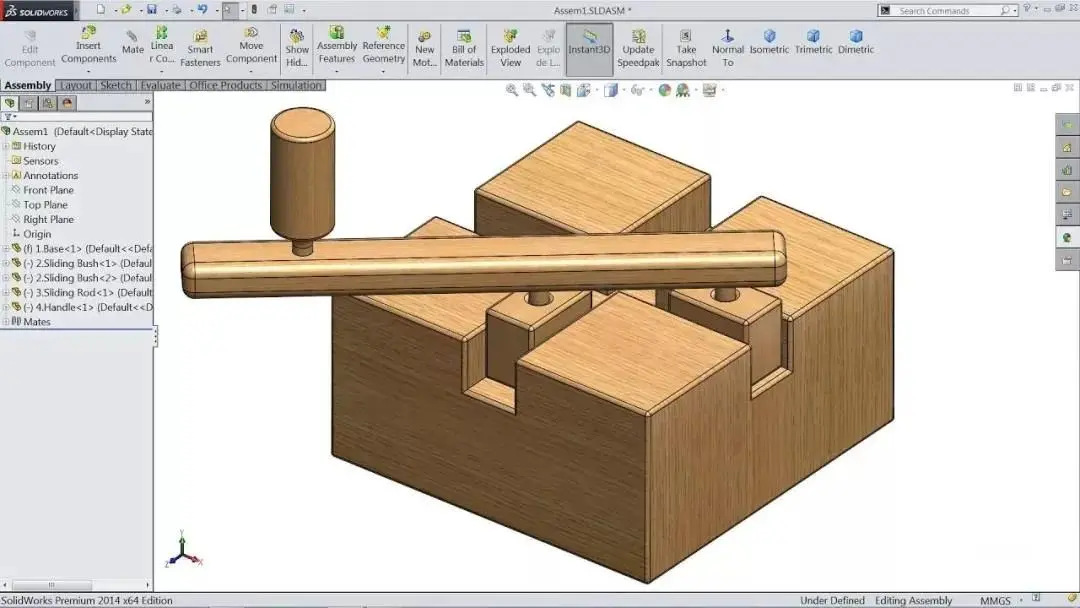Expand the Mates folder in the tree
This screenshot has width=1080, height=608.
[x=6, y=322]
